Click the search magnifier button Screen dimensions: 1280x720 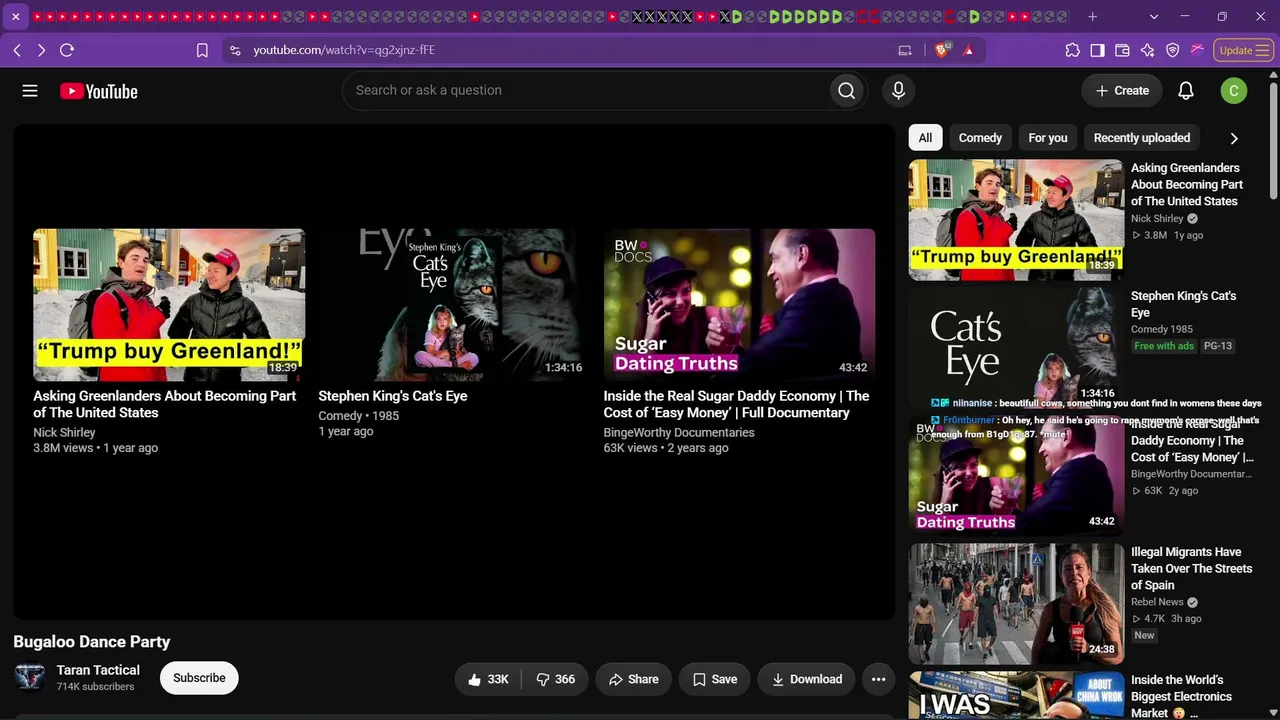[847, 91]
